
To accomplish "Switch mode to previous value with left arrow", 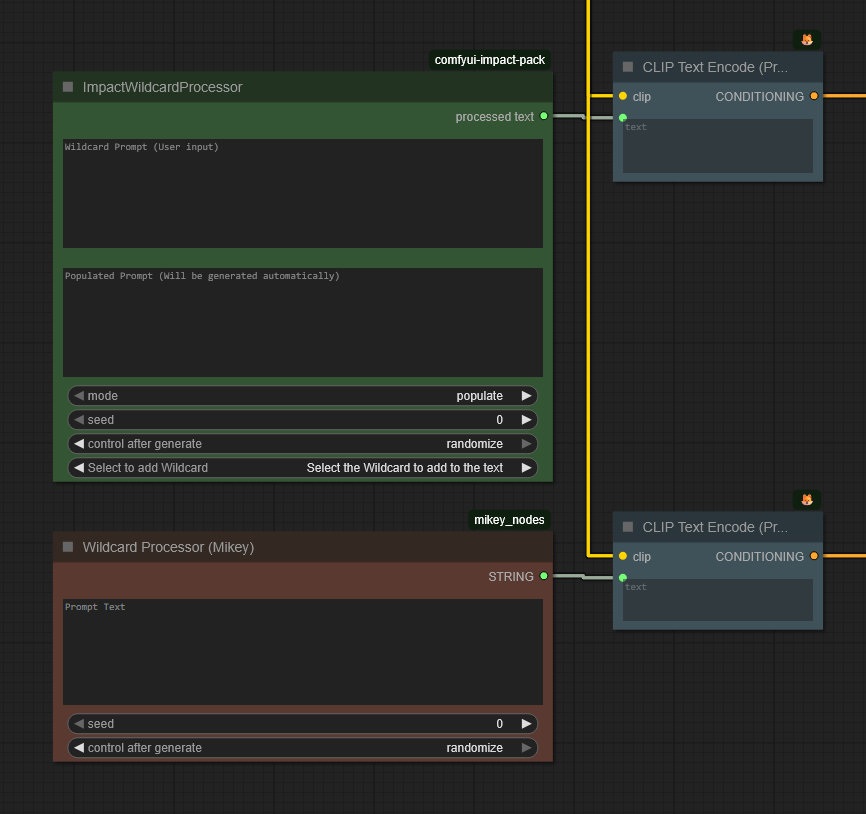I will pos(79,396).
